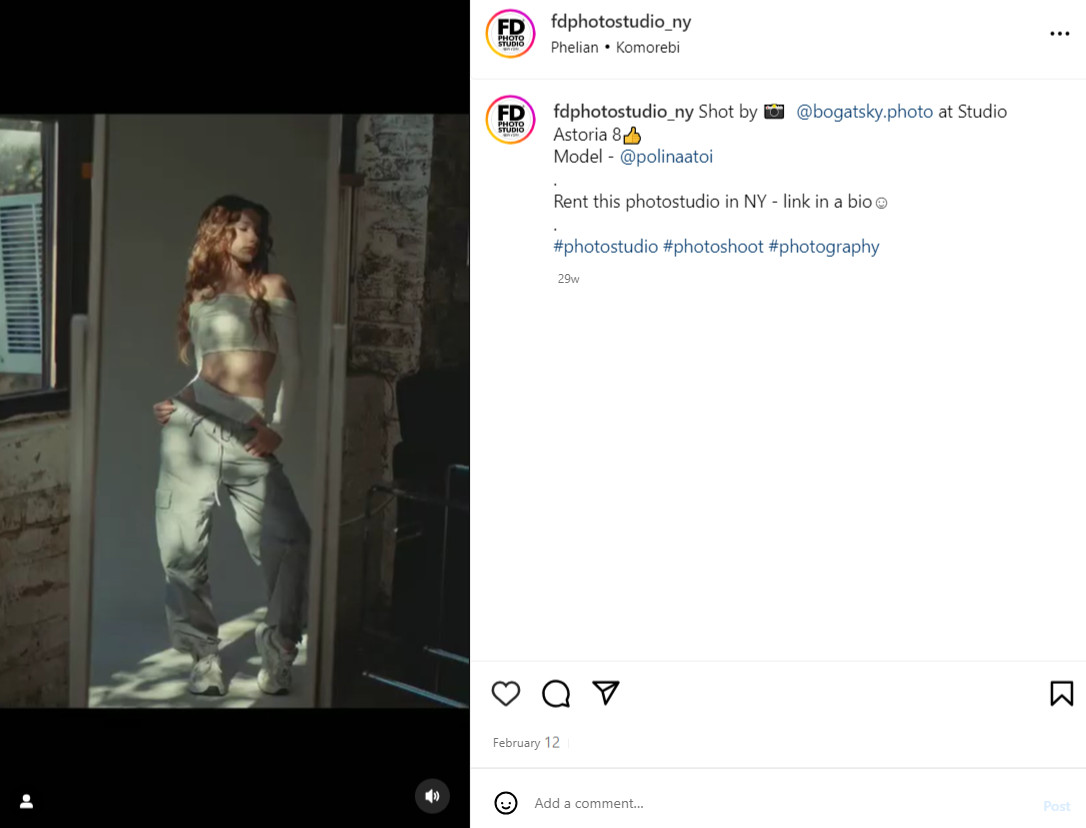Open the three-dot more options menu
This screenshot has height=828, width=1086.
click(x=1059, y=33)
